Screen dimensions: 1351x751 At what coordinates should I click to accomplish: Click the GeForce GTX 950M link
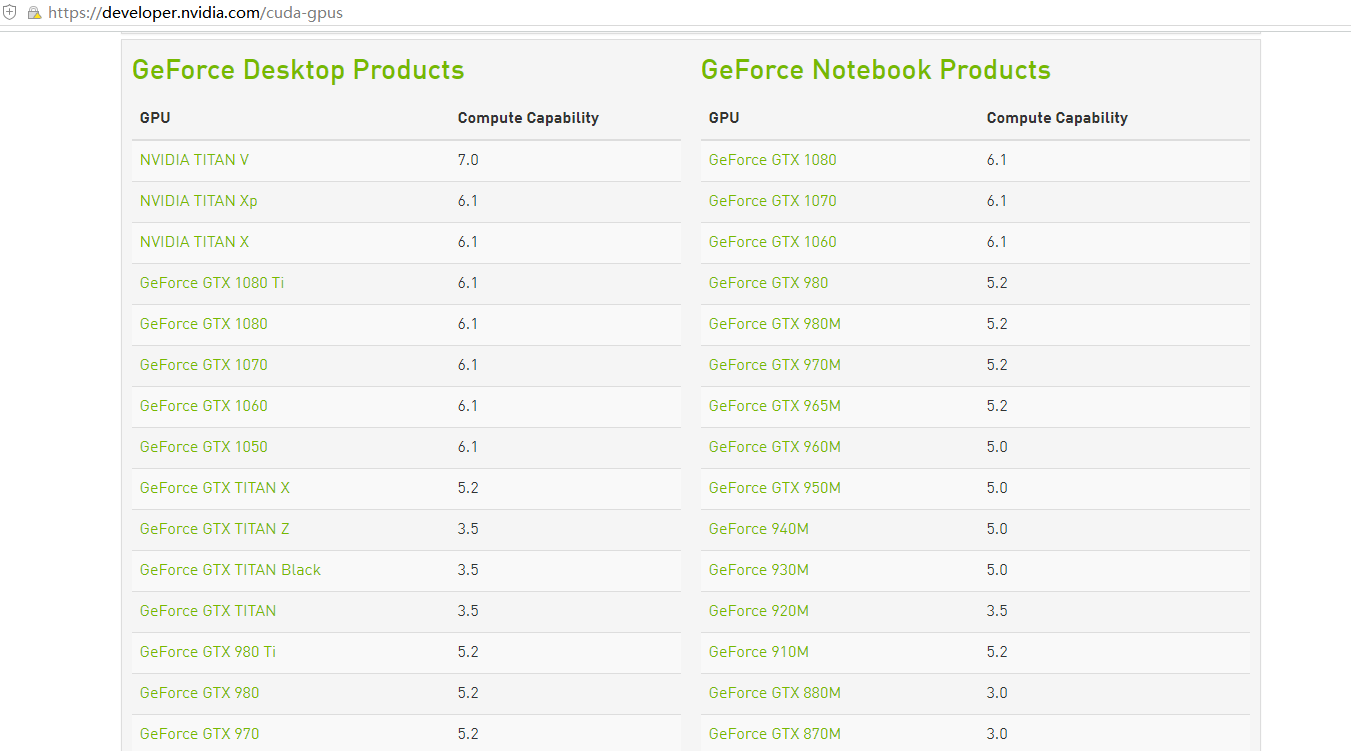(x=775, y=488)
